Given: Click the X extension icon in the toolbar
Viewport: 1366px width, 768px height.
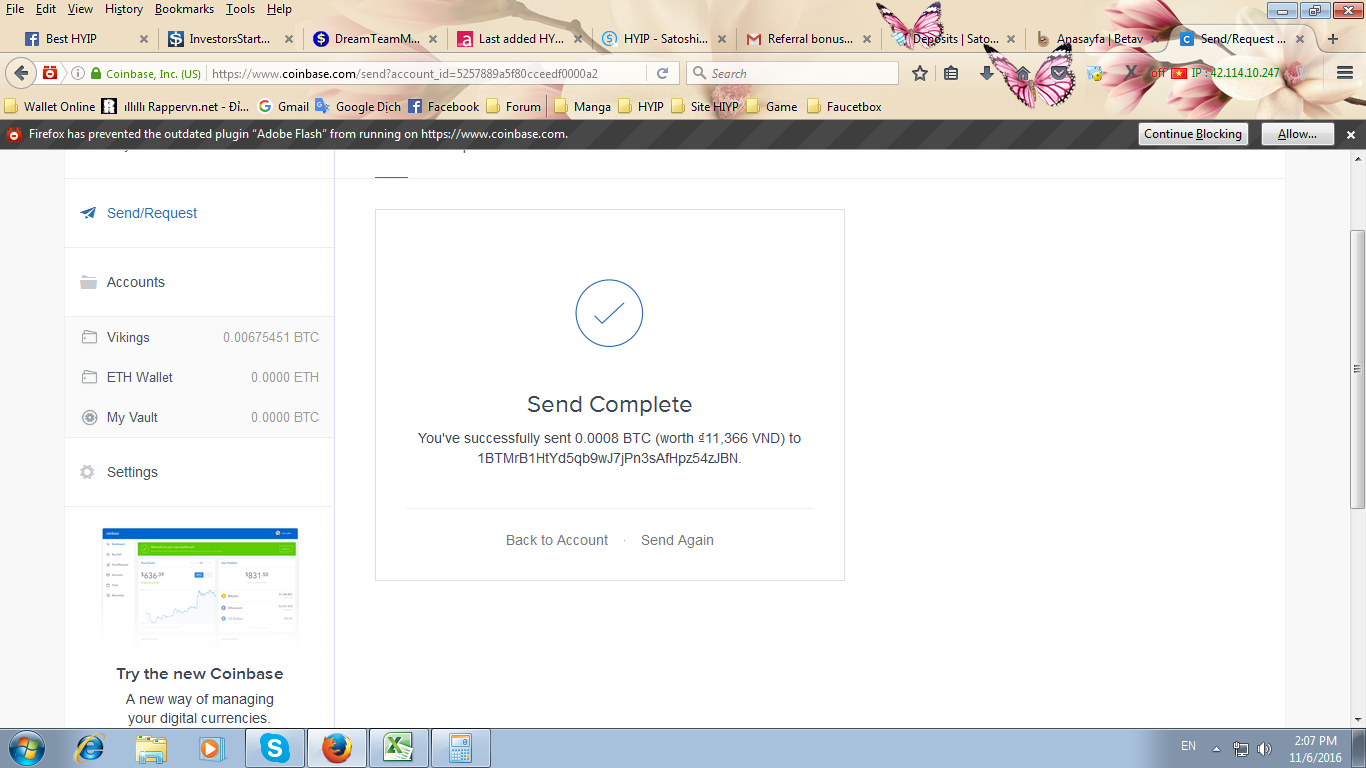Looking at the screenshot, I should pos(1130,73).
